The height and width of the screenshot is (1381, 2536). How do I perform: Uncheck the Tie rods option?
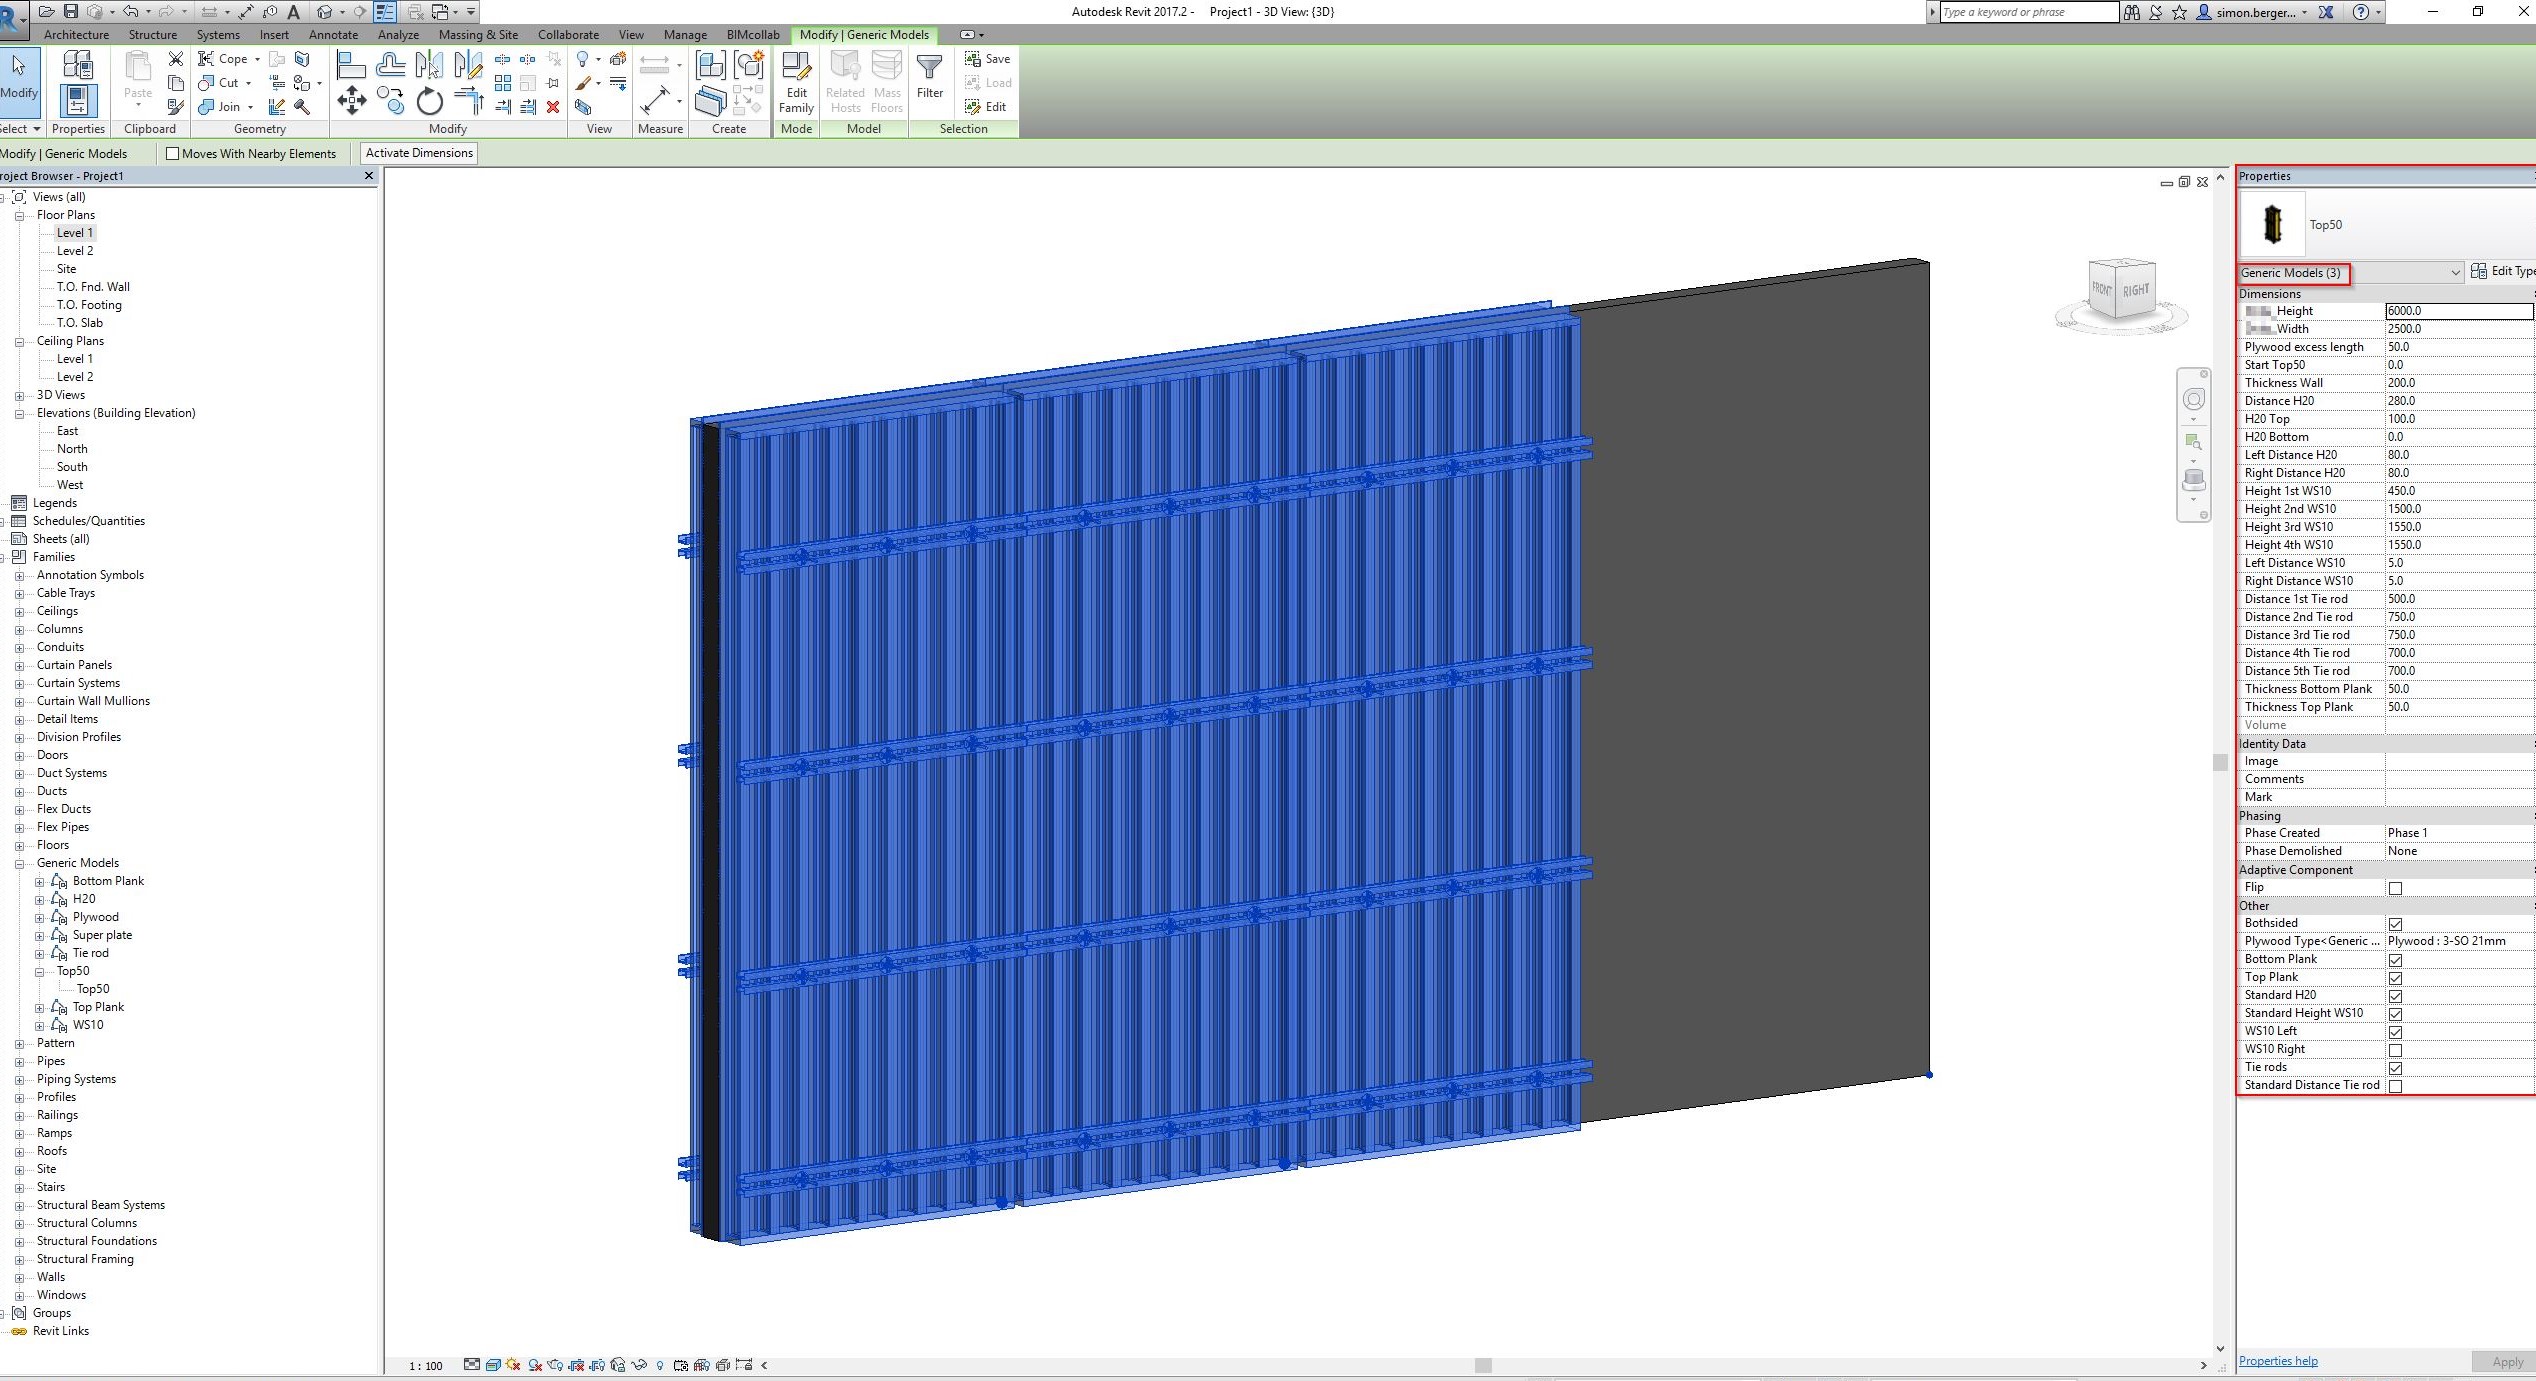pyautogui.click(x=2395, y=1068)
